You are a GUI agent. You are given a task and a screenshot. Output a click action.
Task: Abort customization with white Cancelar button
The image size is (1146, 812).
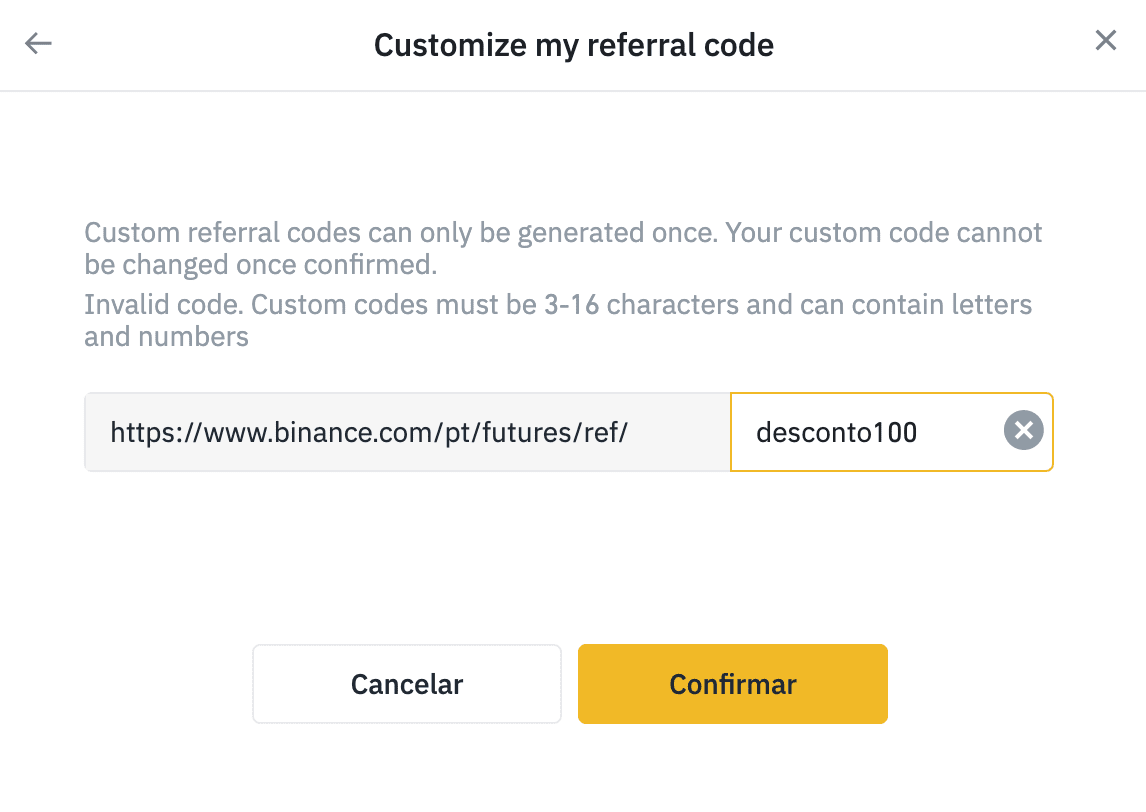click(x=407, y=684)
